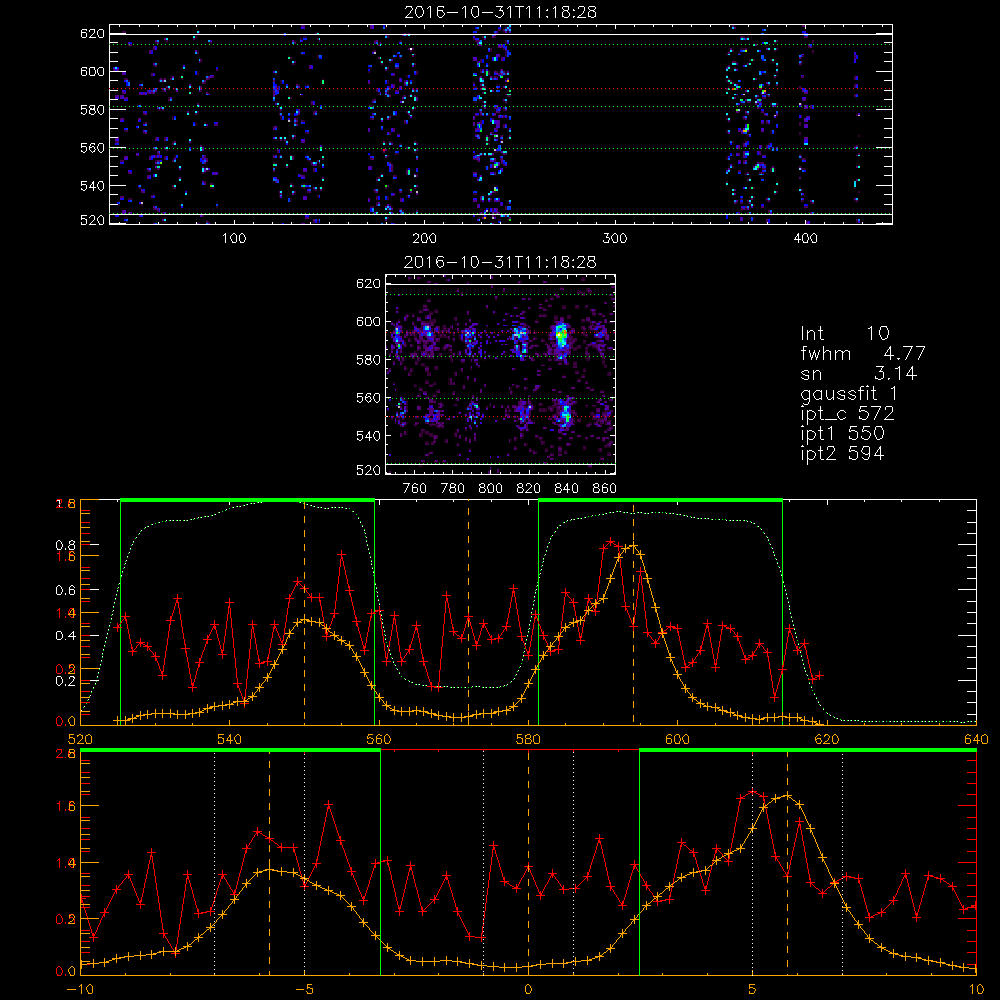
Task: Click the 'sn 3.14' value line
Action: click(858, 372)
